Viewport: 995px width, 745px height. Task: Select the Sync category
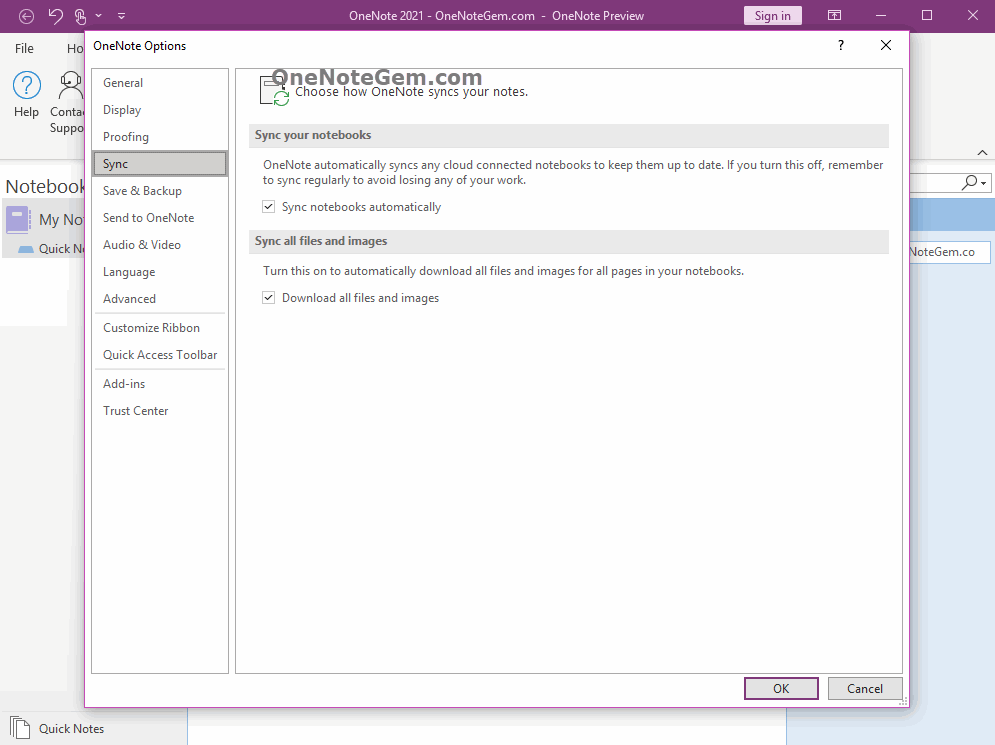160,164
